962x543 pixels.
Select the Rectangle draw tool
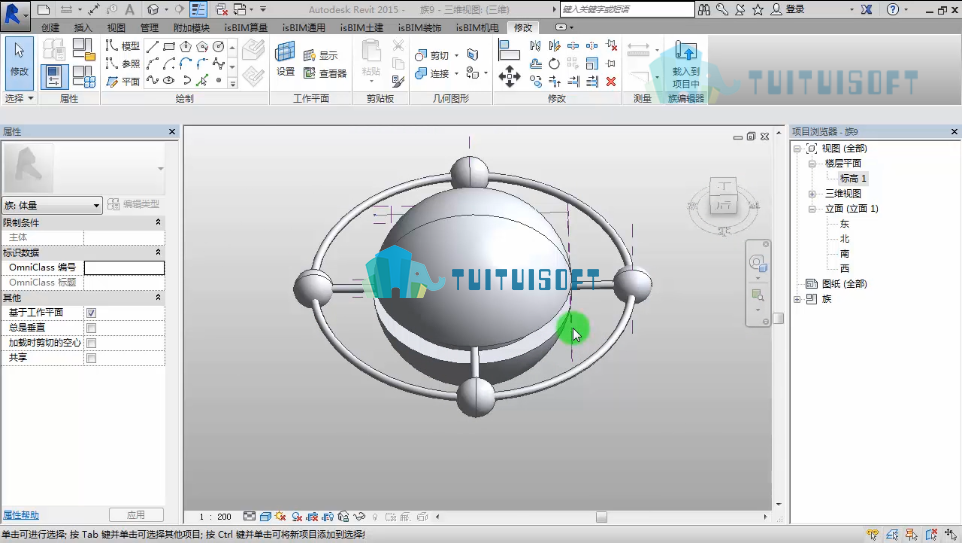tap(169, 47)
